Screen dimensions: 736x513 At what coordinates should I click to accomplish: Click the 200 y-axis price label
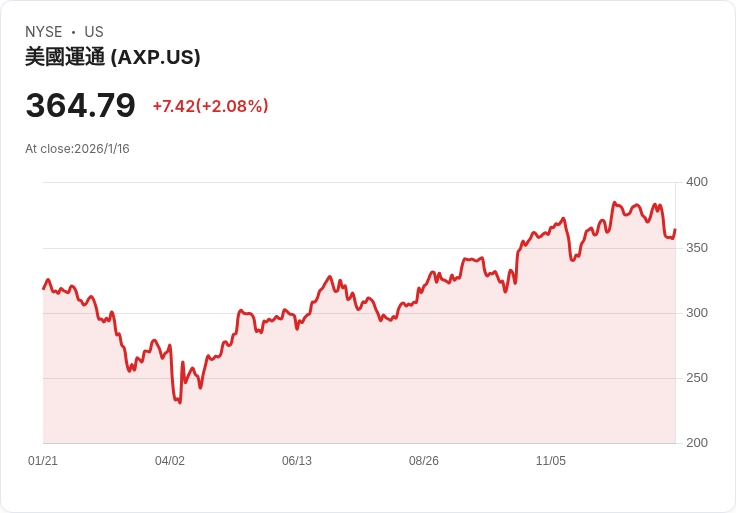coord(697,443)
